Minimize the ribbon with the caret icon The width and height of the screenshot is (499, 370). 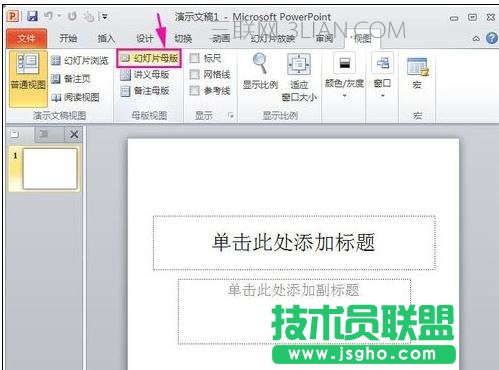pyautogui.click(x=476, y=39)
